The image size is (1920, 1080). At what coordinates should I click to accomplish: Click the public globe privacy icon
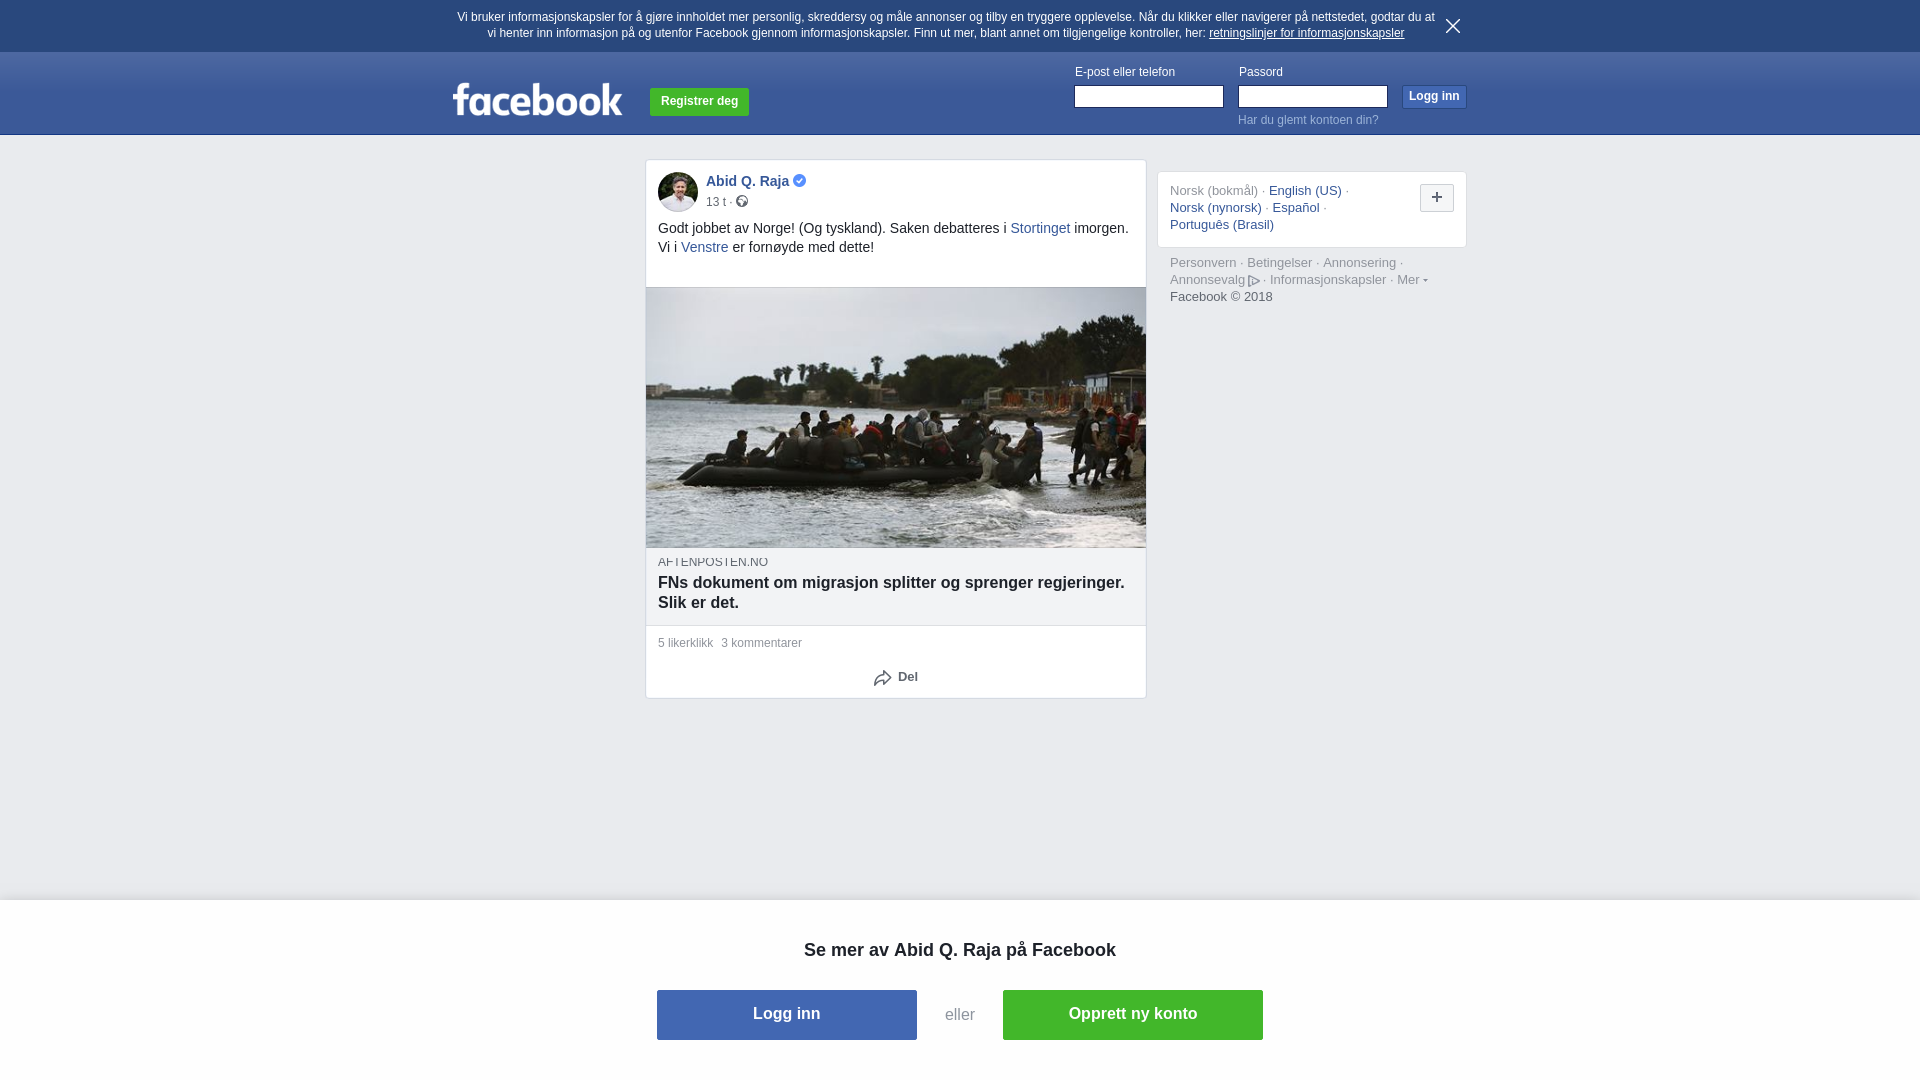742,201
